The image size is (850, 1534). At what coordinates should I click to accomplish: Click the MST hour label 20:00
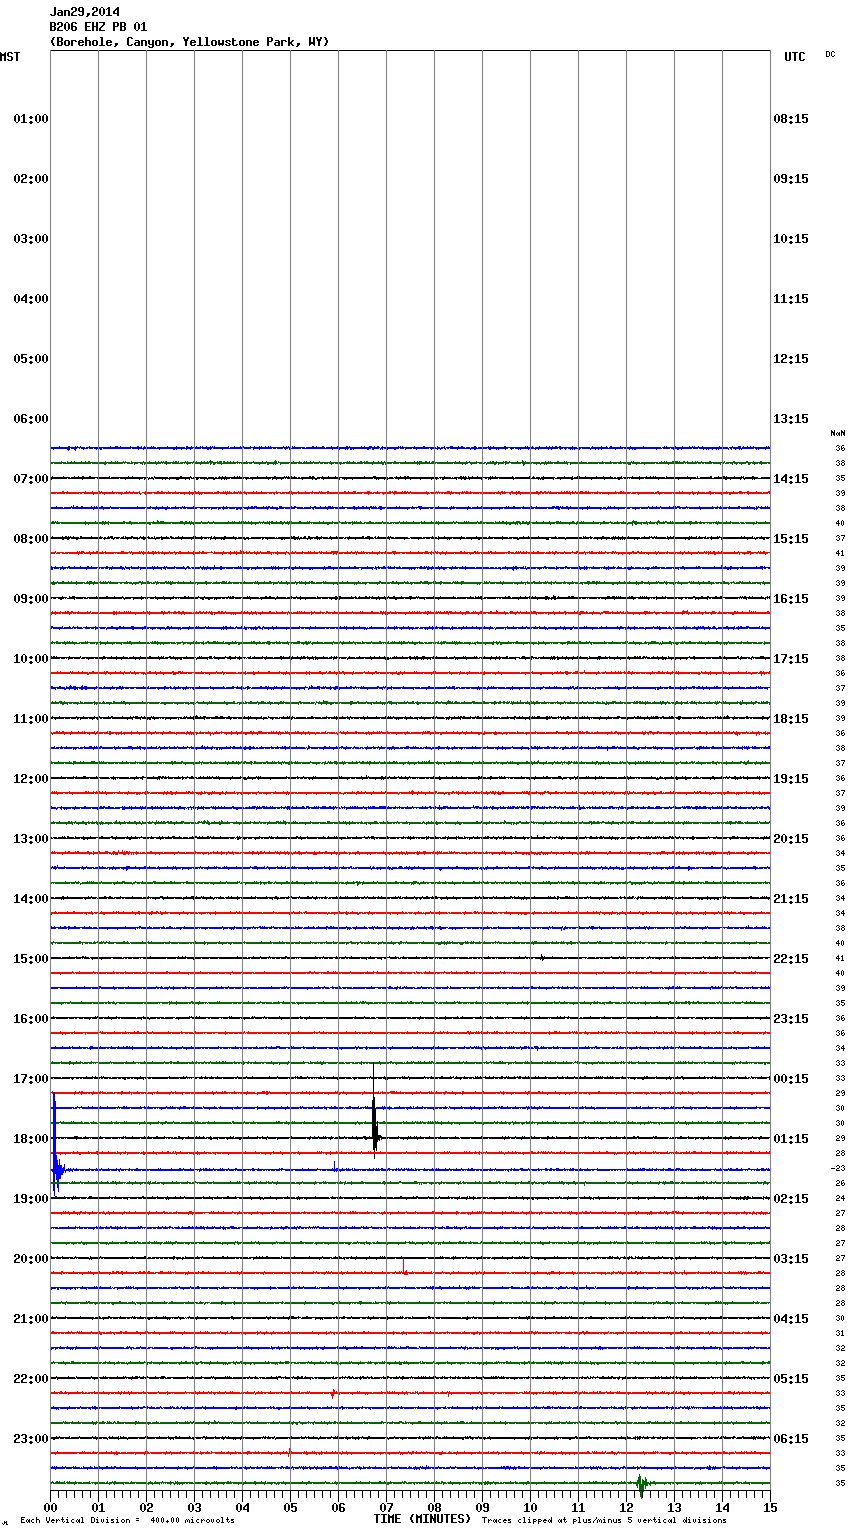(x=31, y=1259)
